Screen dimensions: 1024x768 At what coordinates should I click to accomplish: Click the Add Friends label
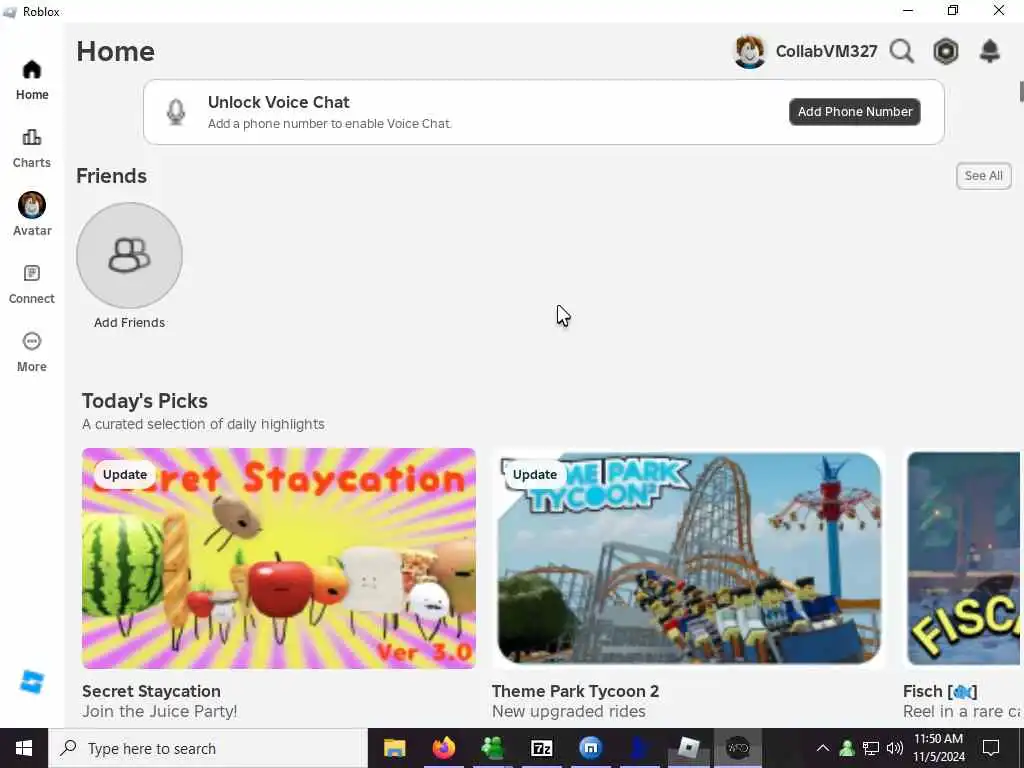[x=129, y=323]
